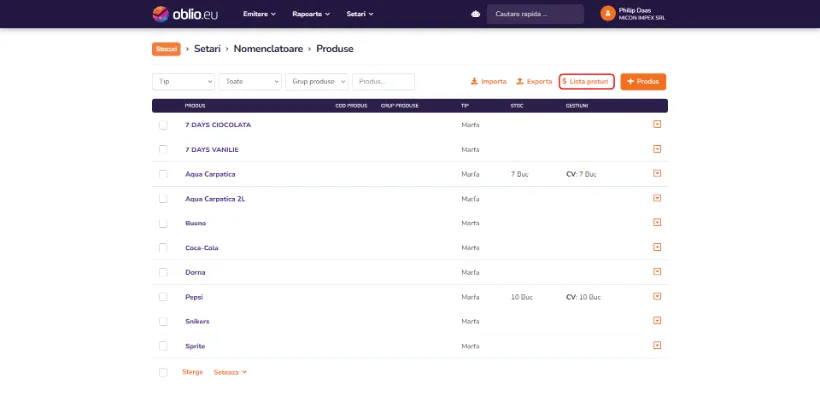The image size is (820, 407).
Task: Click the Produse breadcrumb
Action: click(x=335, y=49)
